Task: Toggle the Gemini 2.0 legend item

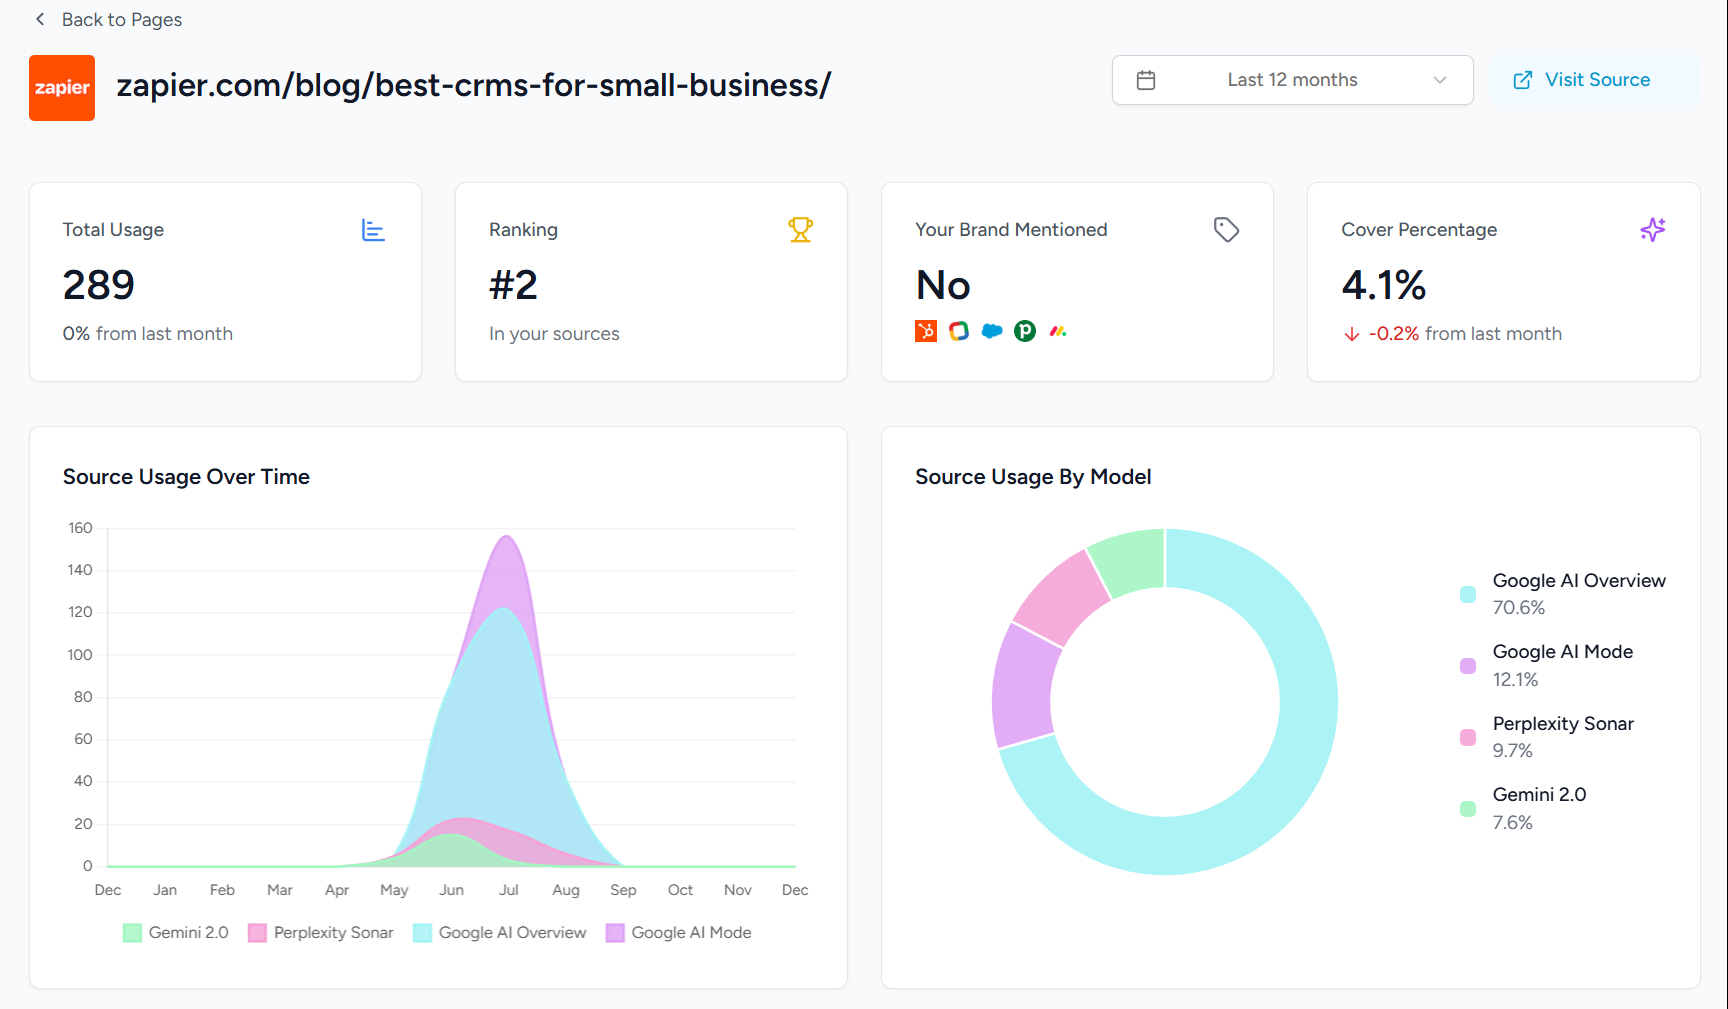Action: [x=175, y=932]
